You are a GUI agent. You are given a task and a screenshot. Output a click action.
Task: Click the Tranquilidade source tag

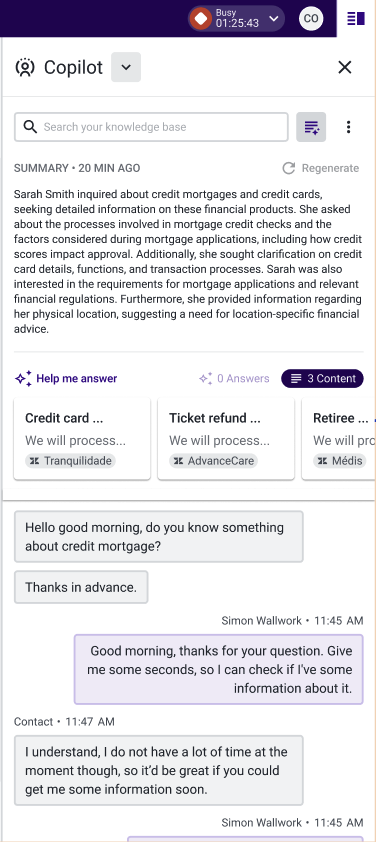tap(70, 461)
